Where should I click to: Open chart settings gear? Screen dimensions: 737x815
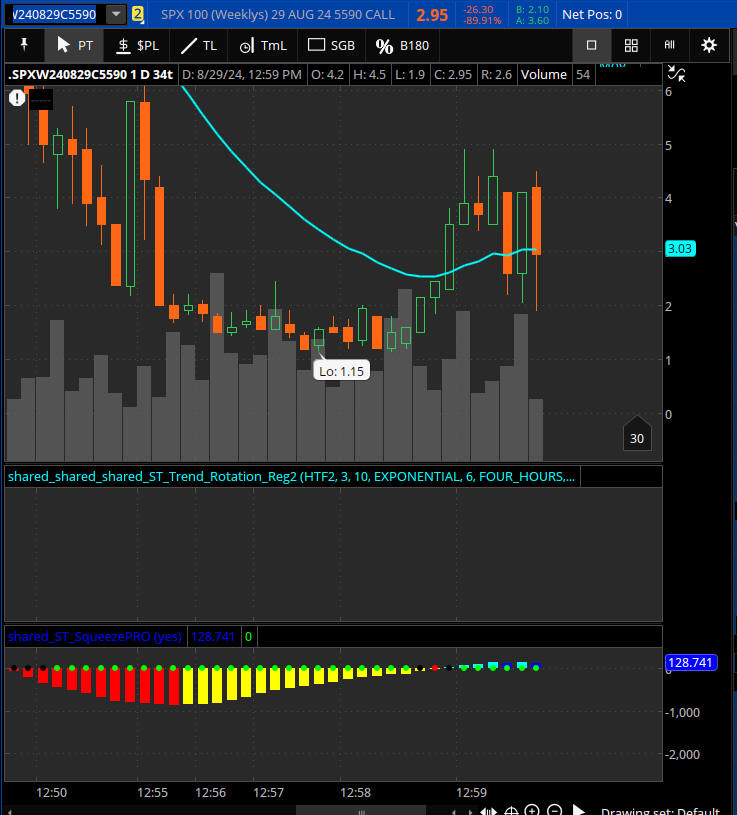[x=709, y=45]
